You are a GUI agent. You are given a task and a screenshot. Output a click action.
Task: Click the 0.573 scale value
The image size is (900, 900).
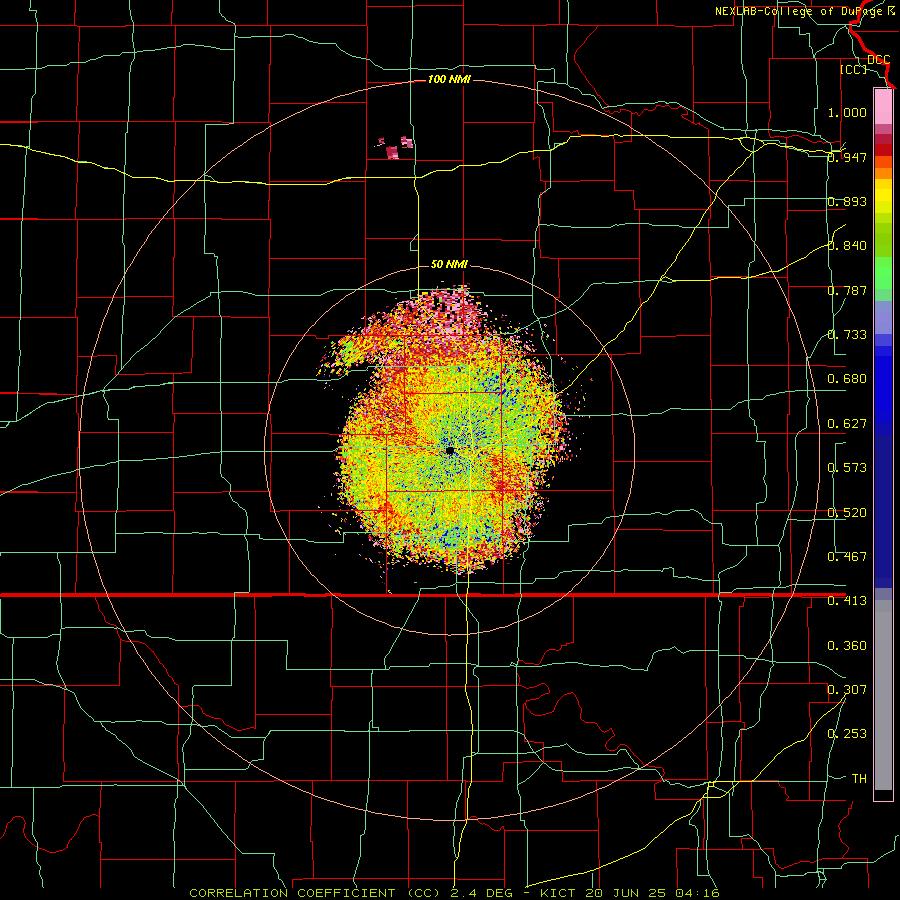click(847, 468)
